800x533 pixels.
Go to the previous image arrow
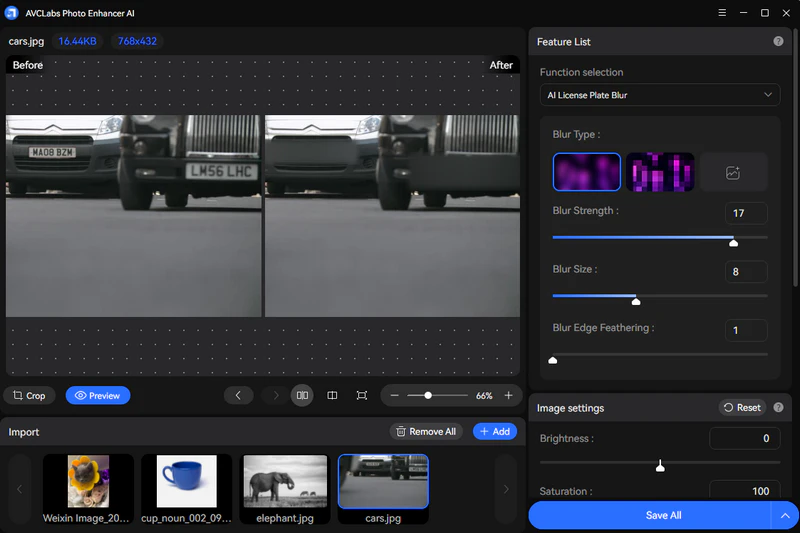click(x=238, y=395)
